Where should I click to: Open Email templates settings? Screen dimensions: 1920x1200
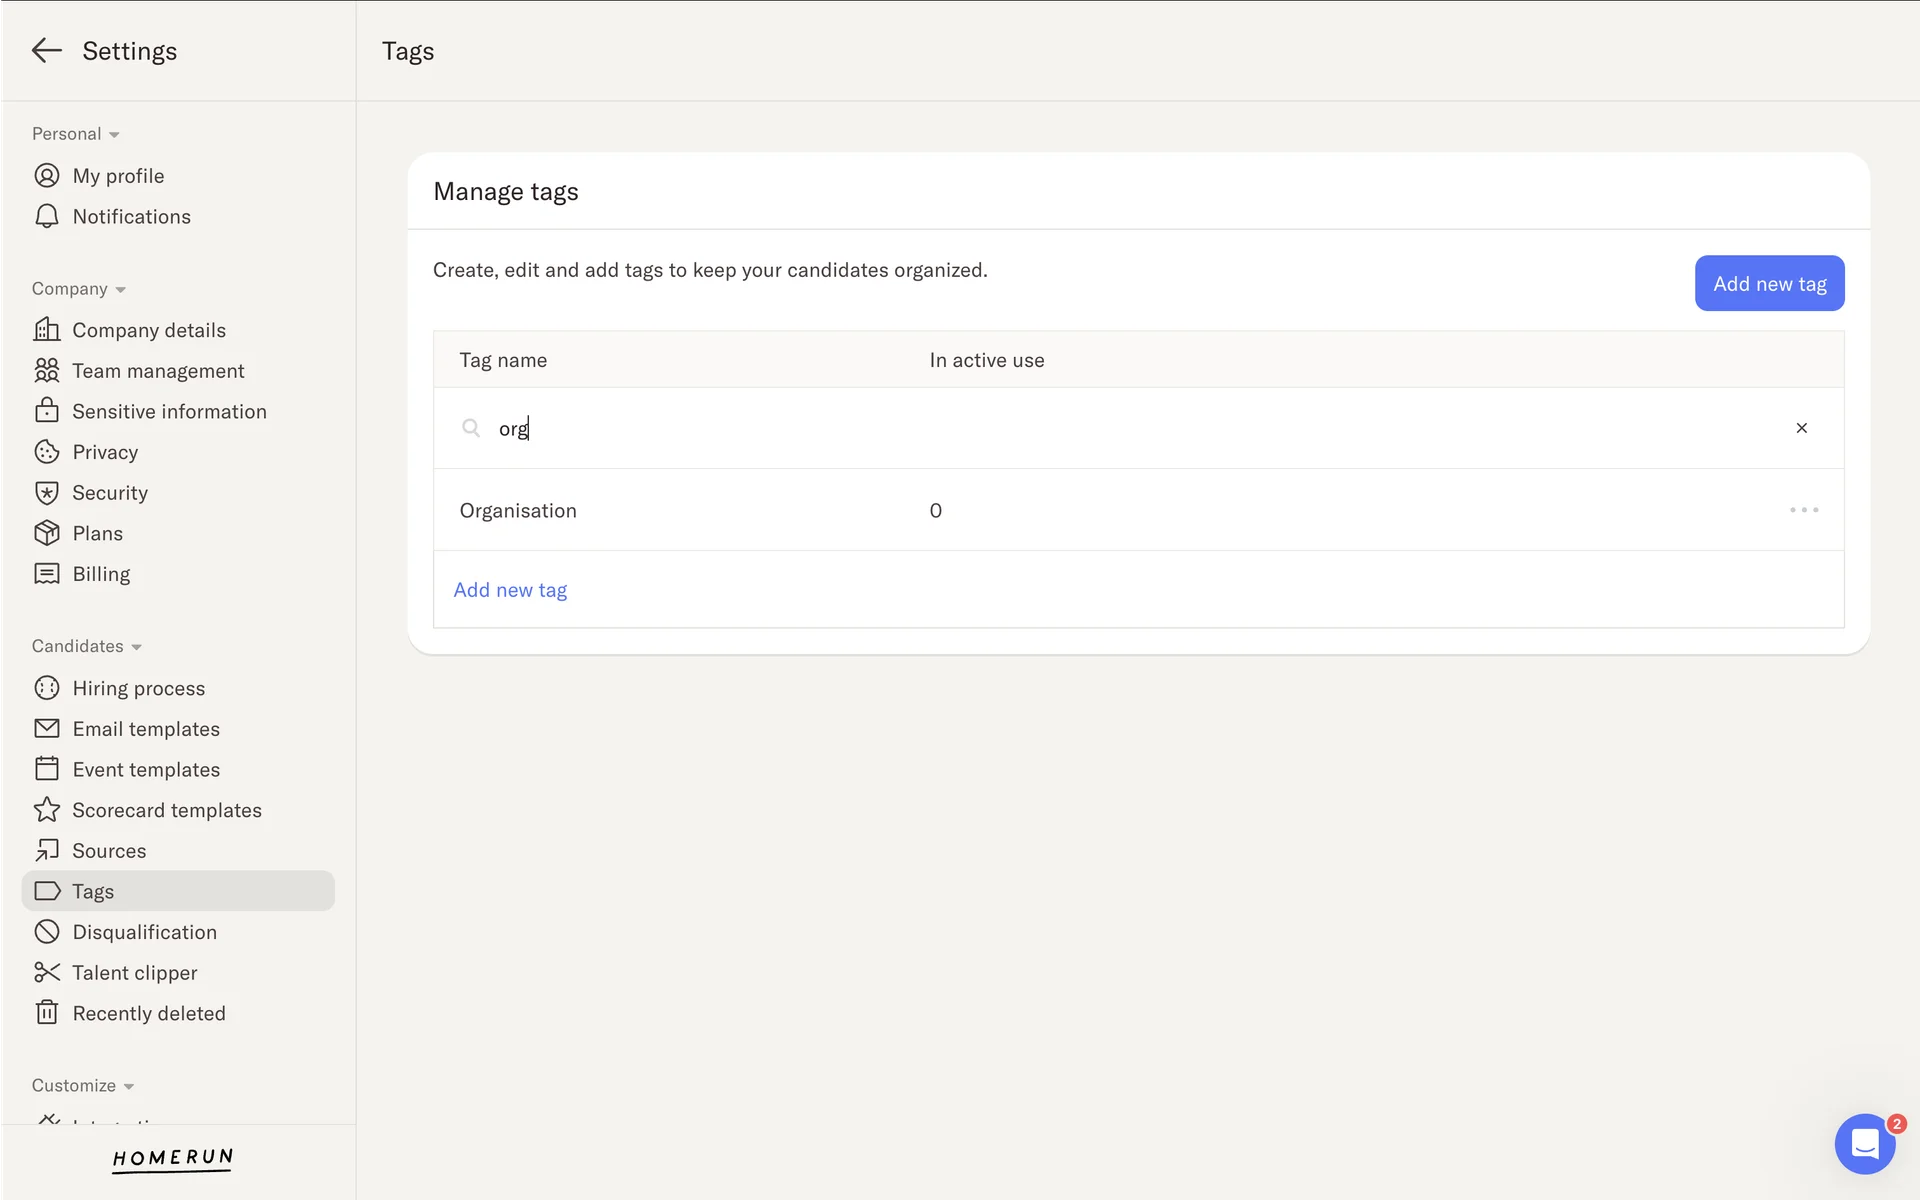point(146,729)
